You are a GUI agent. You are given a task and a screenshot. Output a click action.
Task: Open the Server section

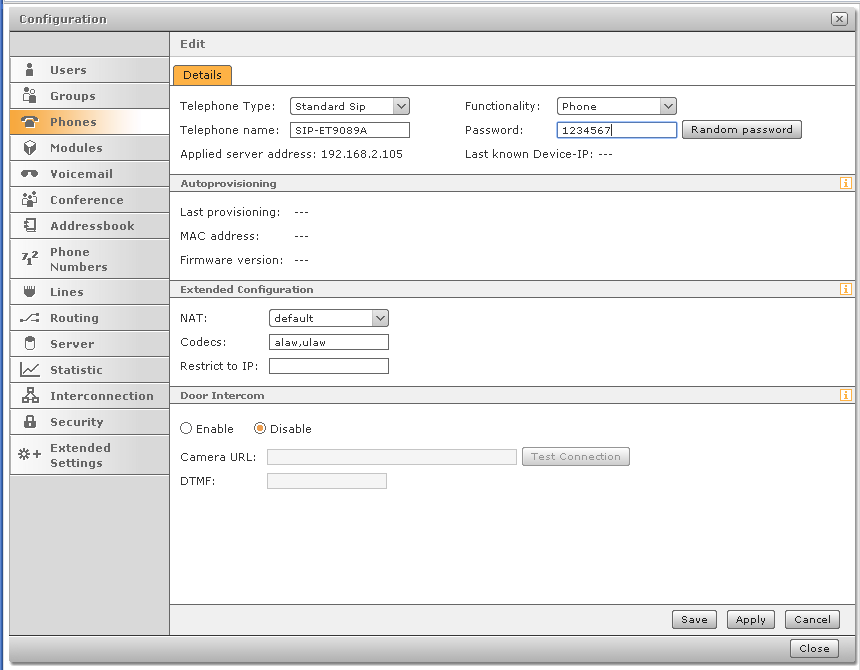(89, 344)
